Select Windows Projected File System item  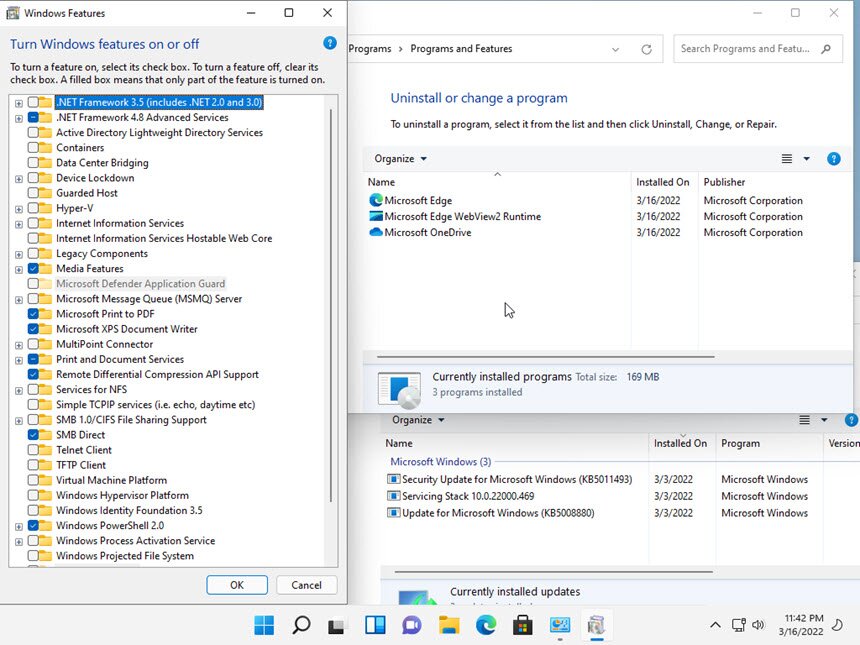pyautogui.click(x=125, y=556)
